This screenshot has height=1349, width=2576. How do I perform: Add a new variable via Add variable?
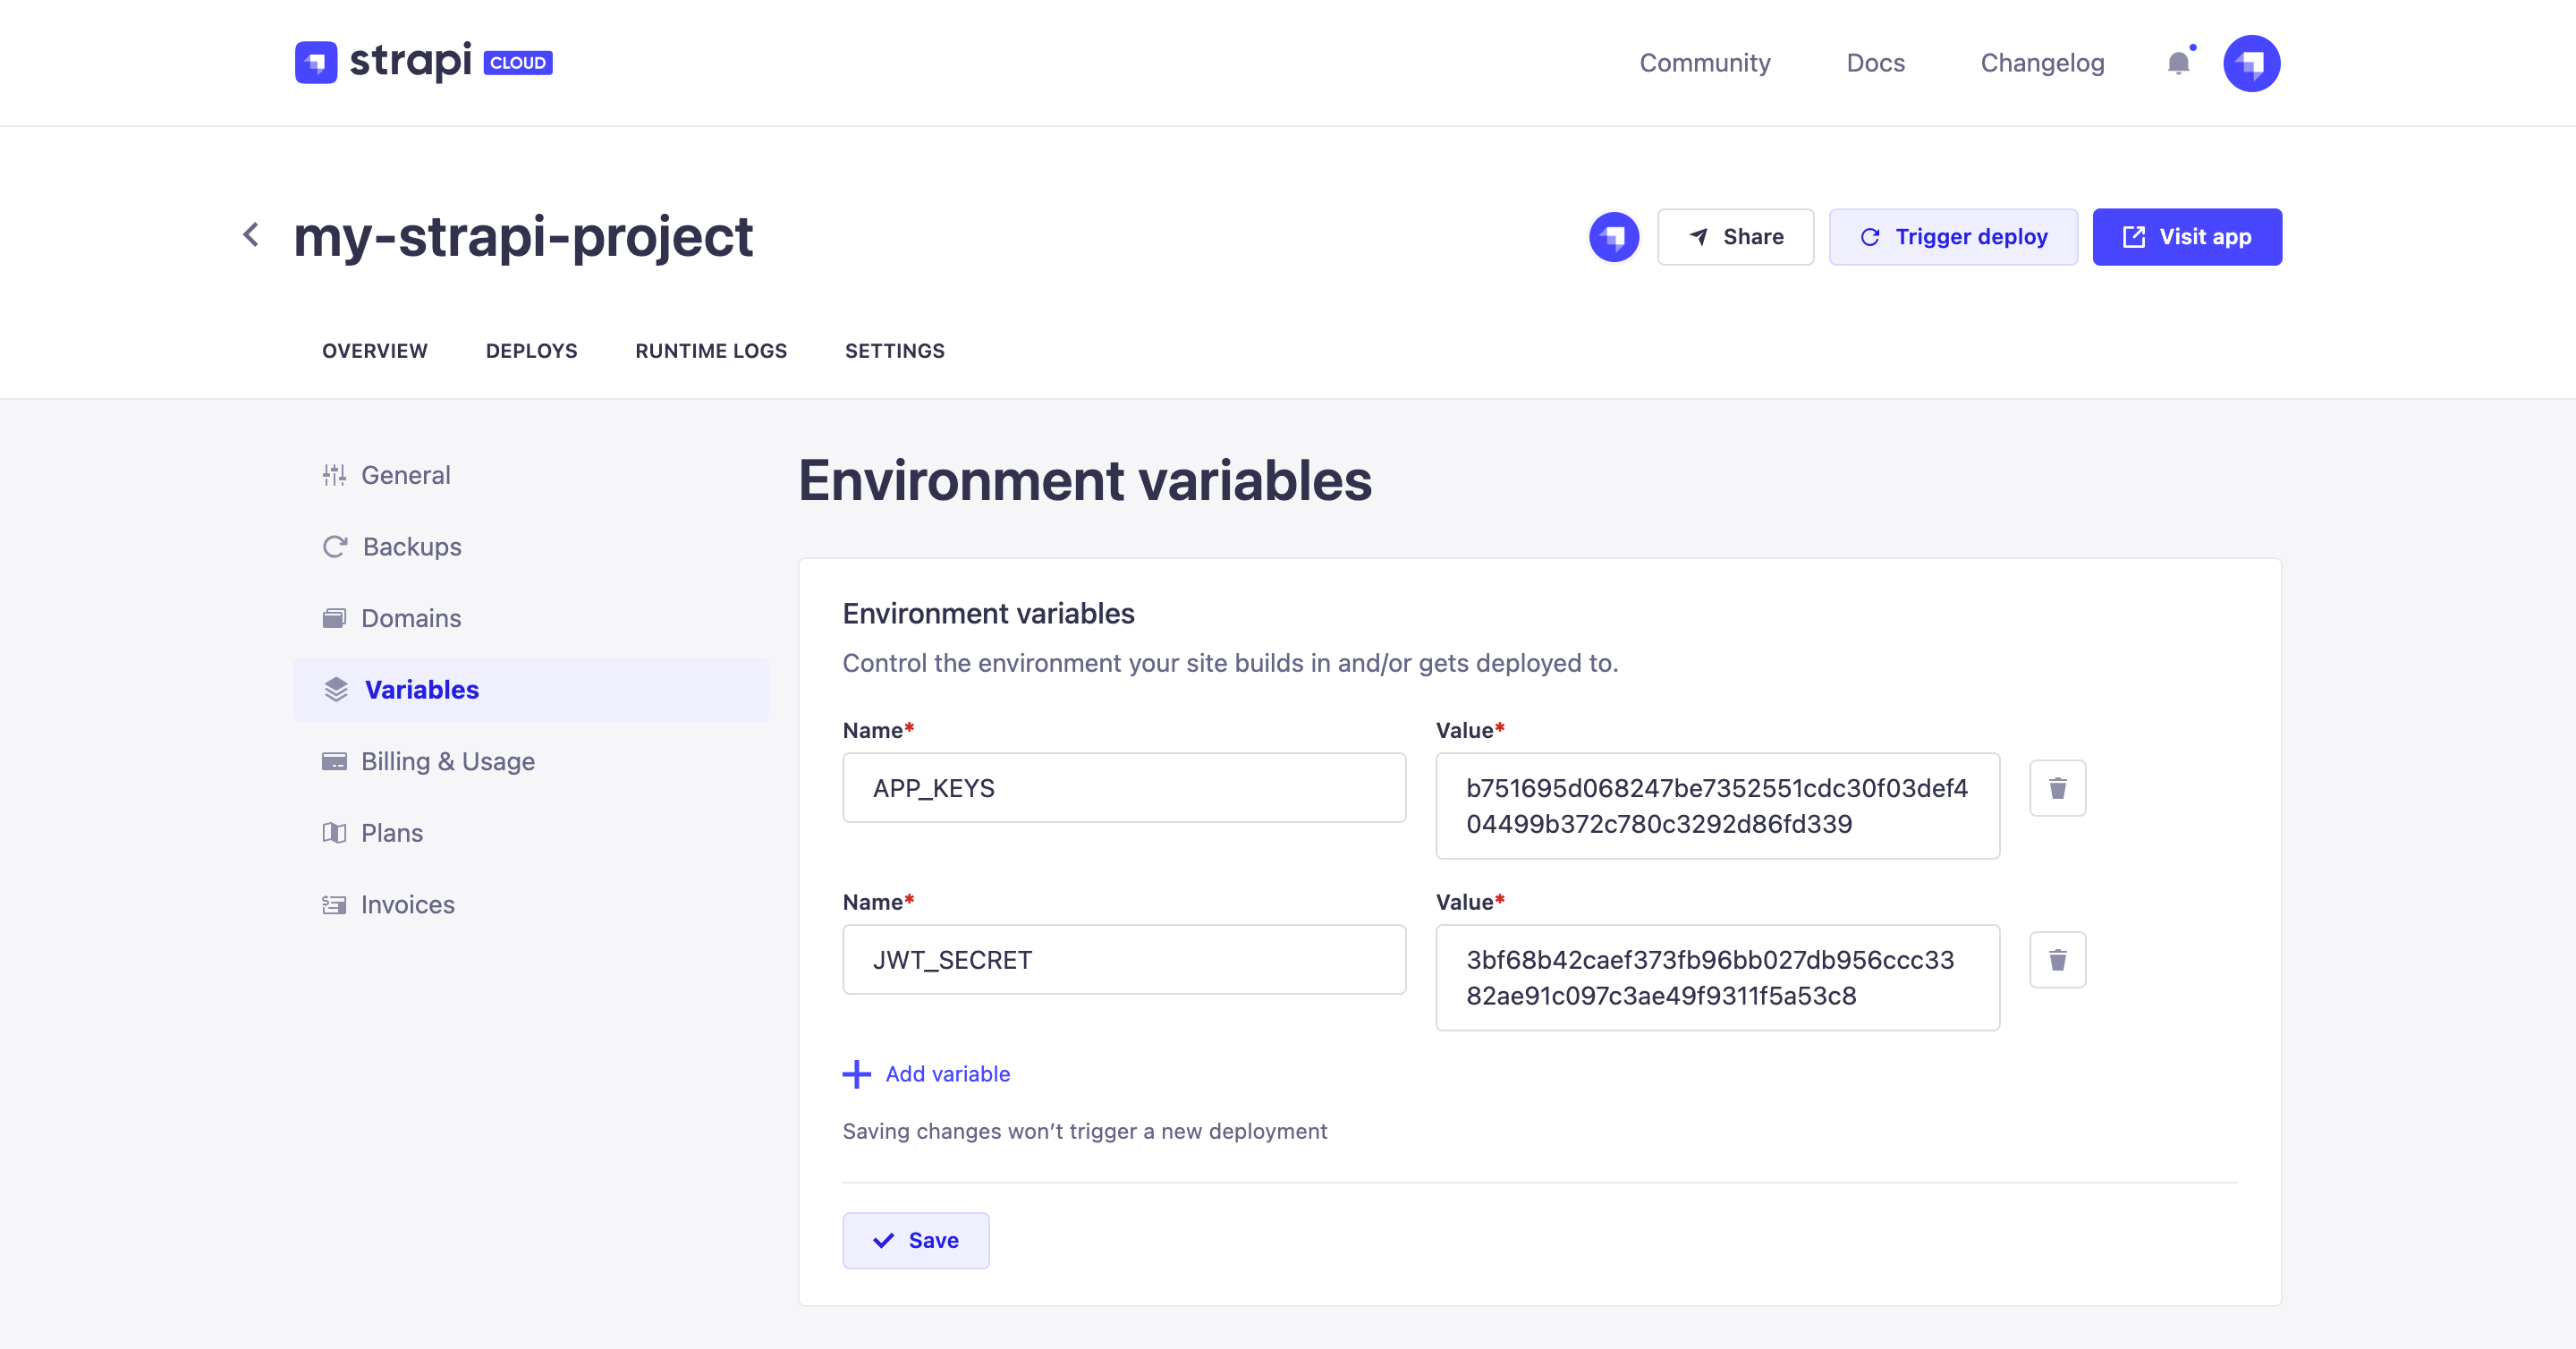[926, 1074]
